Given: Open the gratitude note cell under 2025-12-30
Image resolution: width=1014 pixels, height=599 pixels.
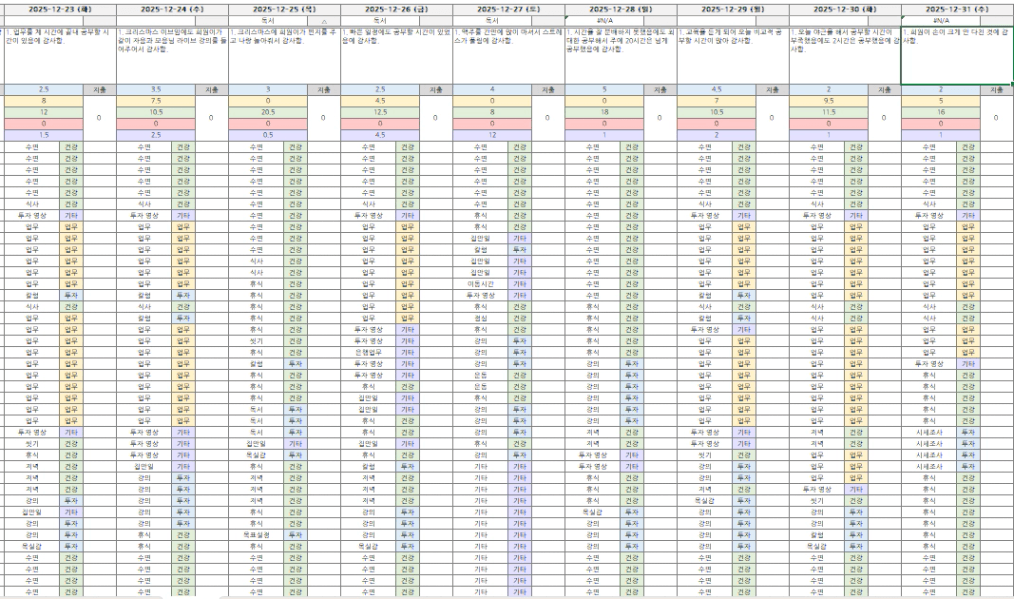Looking at the screenshot, I should click(x=845, y=56).
